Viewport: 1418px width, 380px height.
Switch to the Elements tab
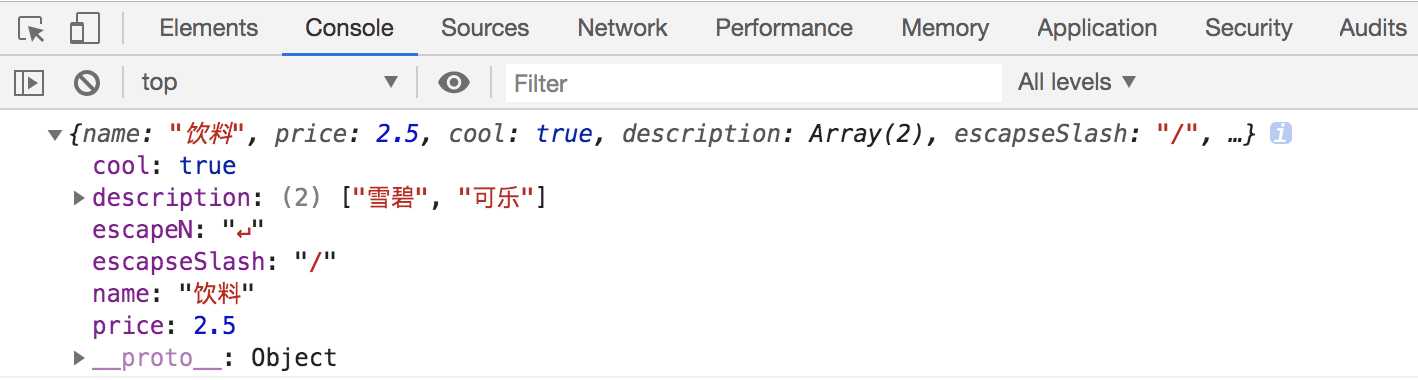208,28
